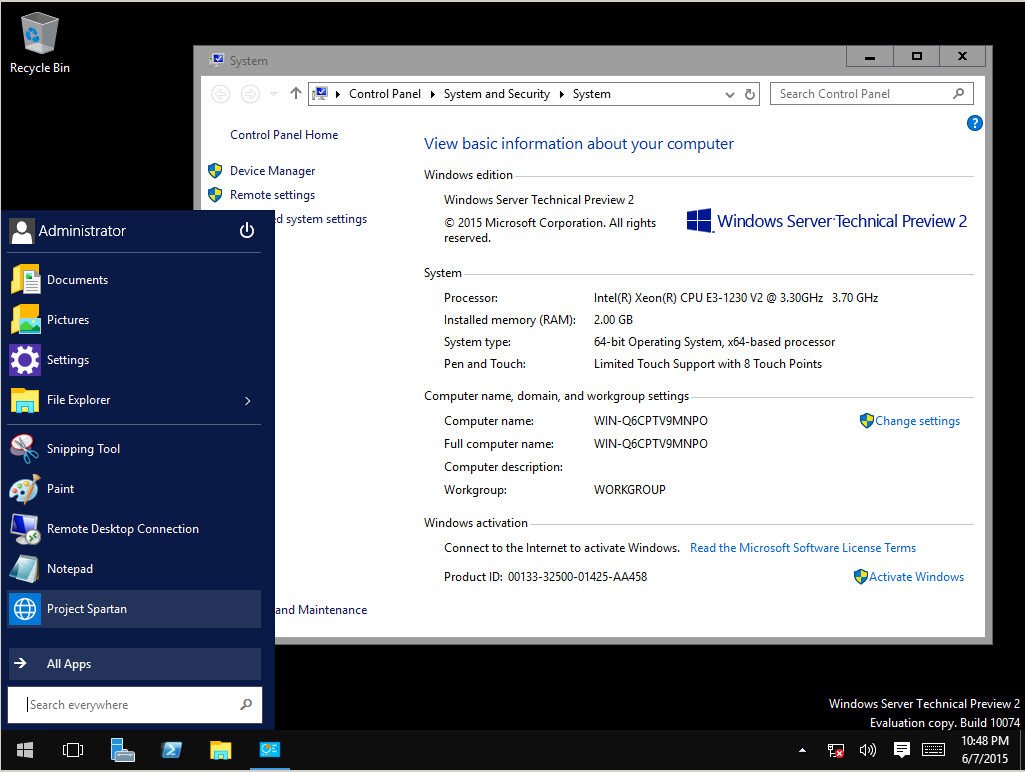
Task: Open Snipping Tool from the Start menu
Action: tap(83, 448)
